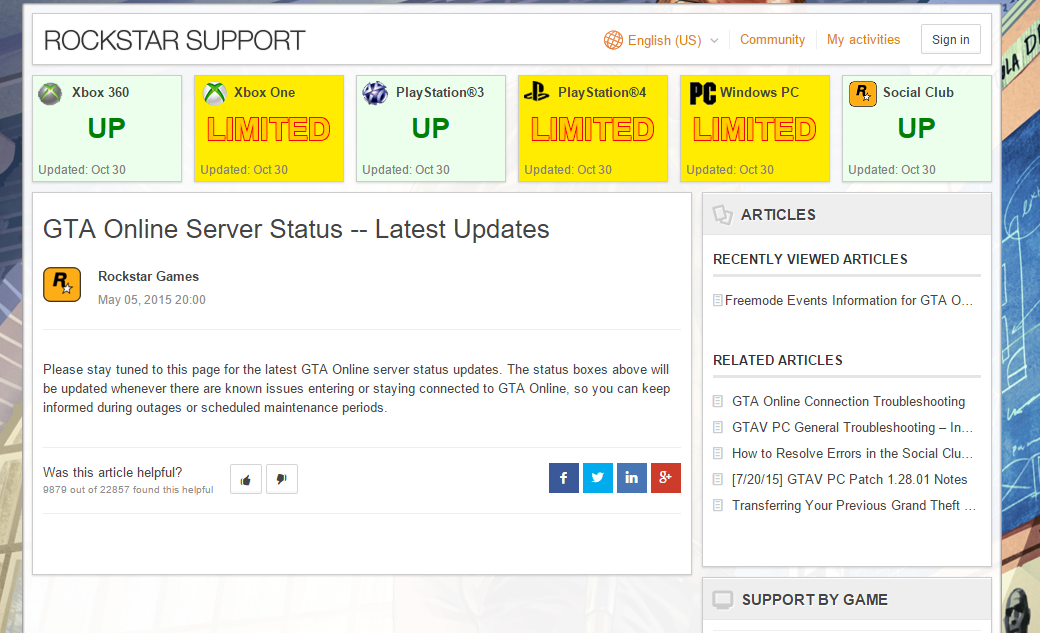Click the Sign in button

[950, 39]
